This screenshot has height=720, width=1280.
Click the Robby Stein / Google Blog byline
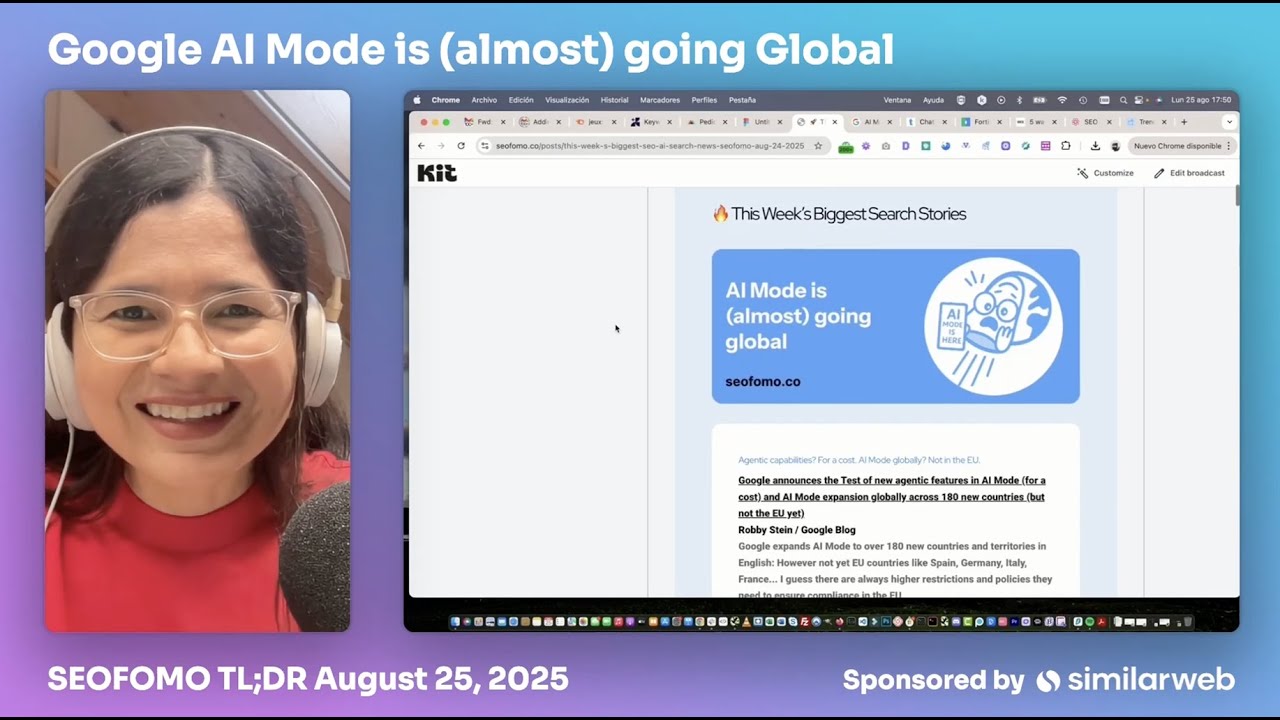(x=797, y=530)
